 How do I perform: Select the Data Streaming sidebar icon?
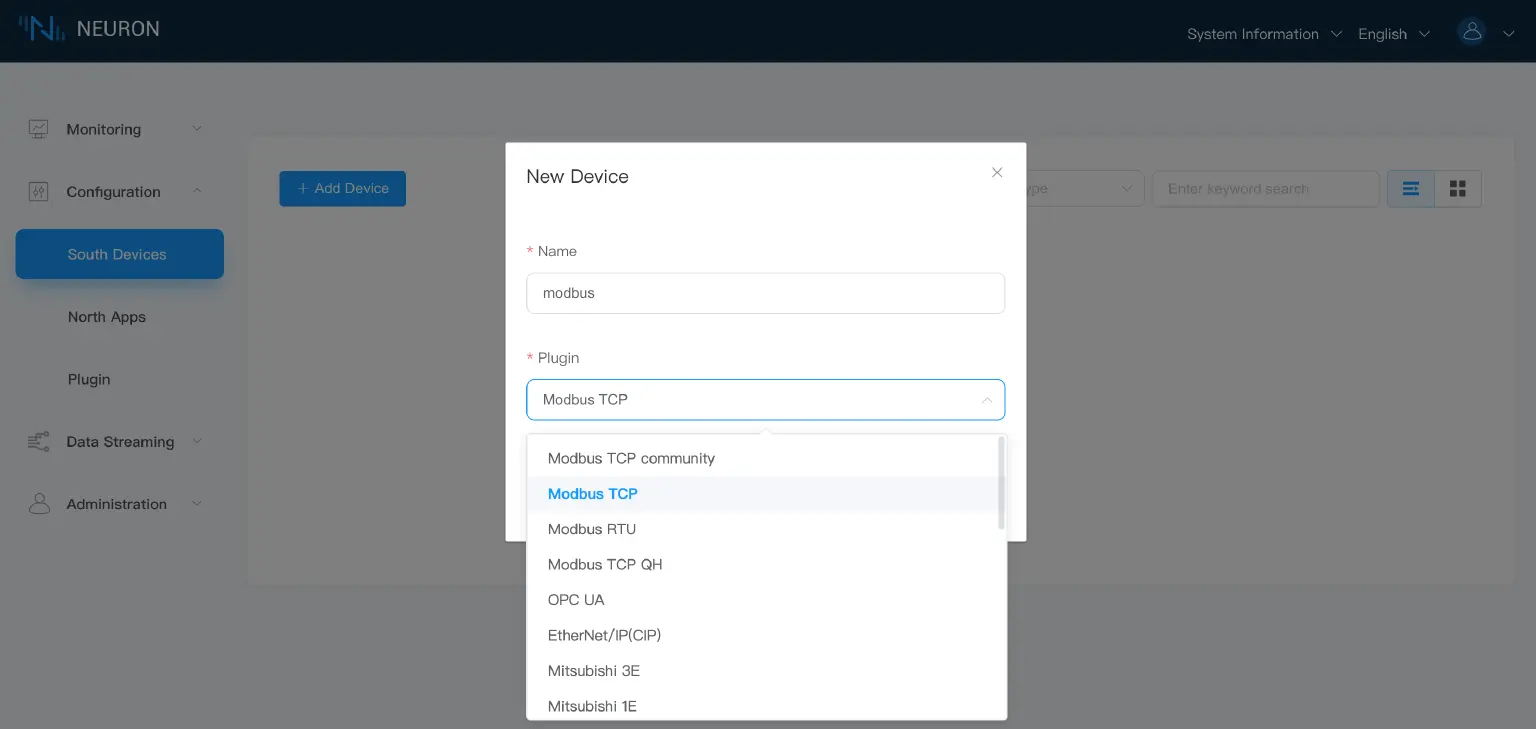point(38,441)
